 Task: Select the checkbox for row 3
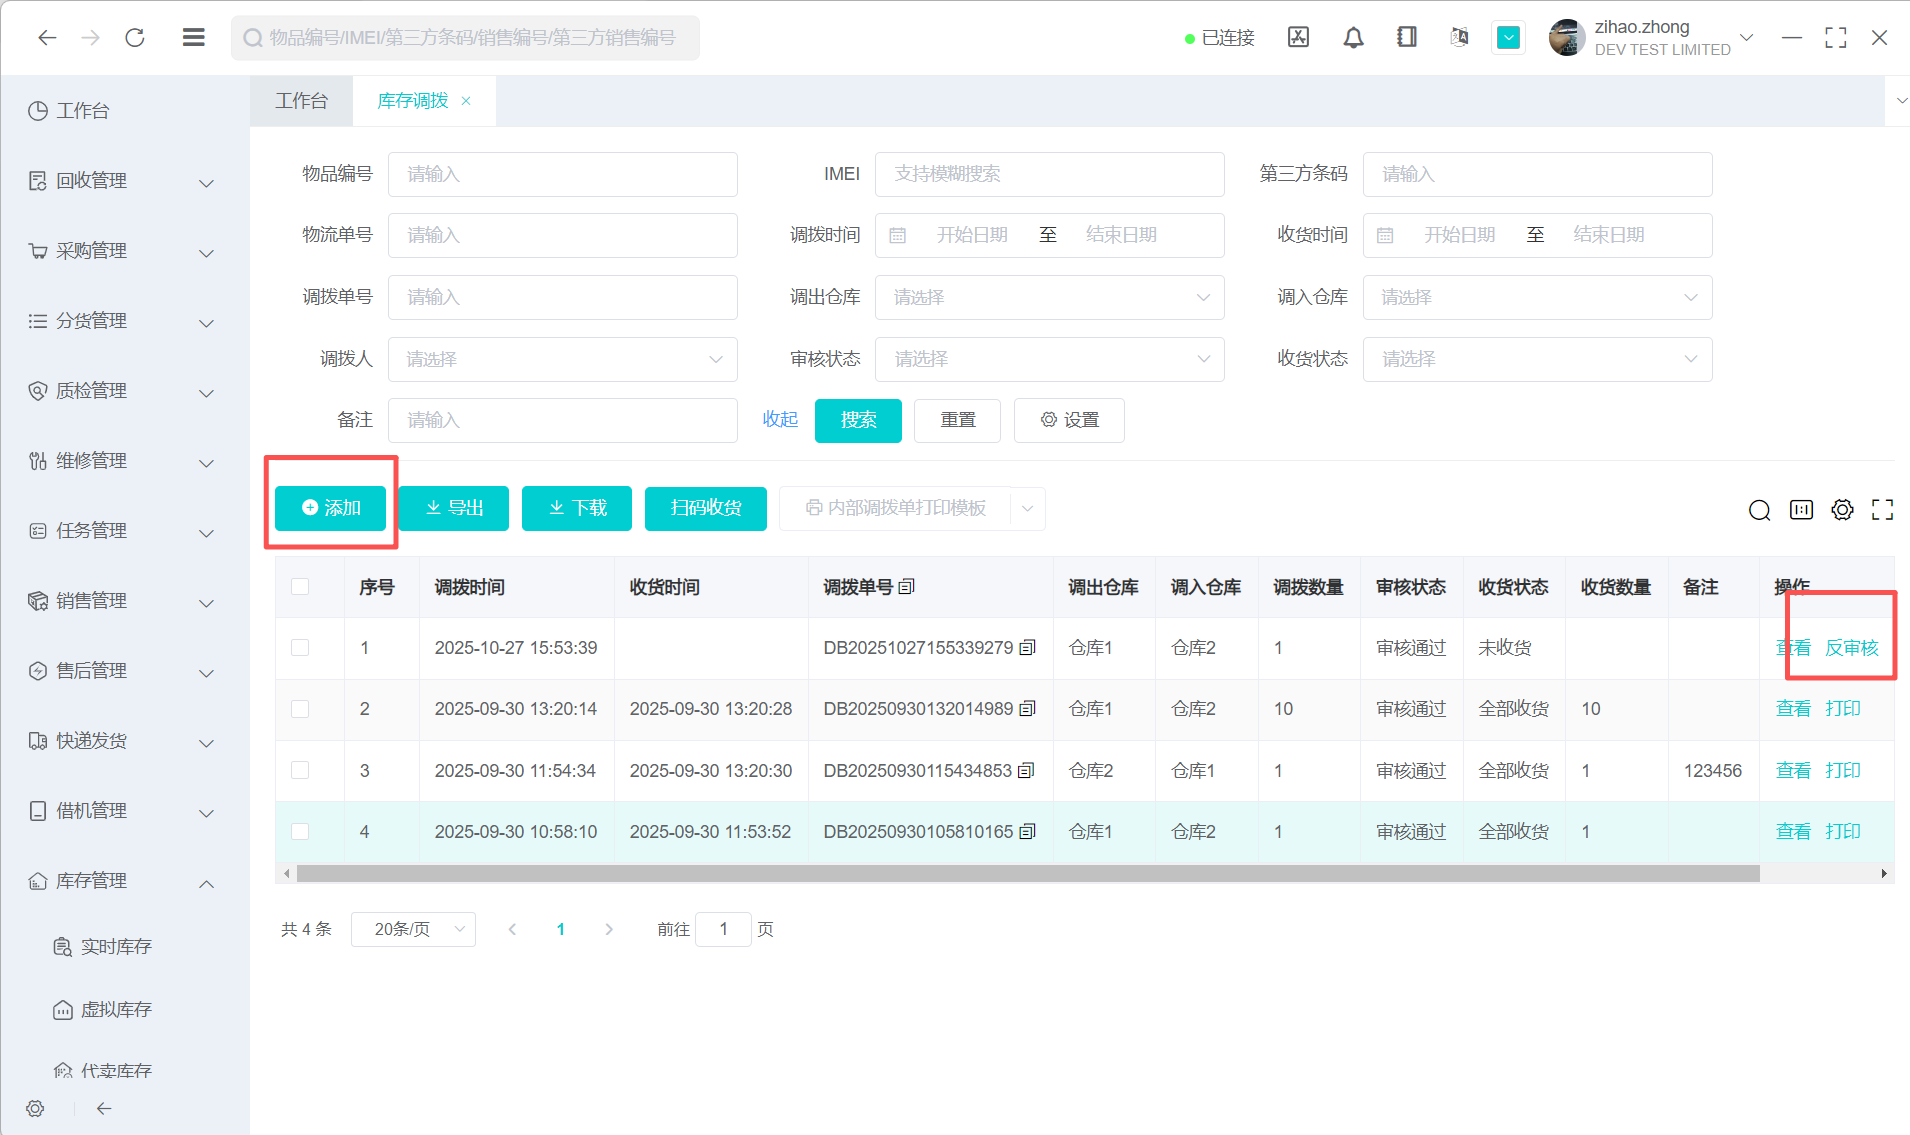coord(300,770)
